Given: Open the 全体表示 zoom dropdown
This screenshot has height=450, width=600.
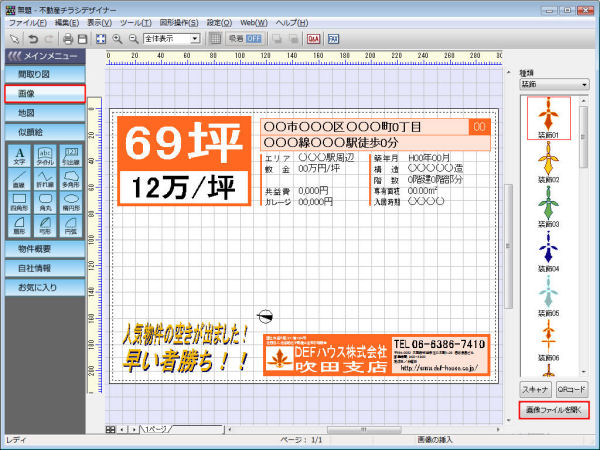Looking at the screenshot, I should (x=195, y=38).
